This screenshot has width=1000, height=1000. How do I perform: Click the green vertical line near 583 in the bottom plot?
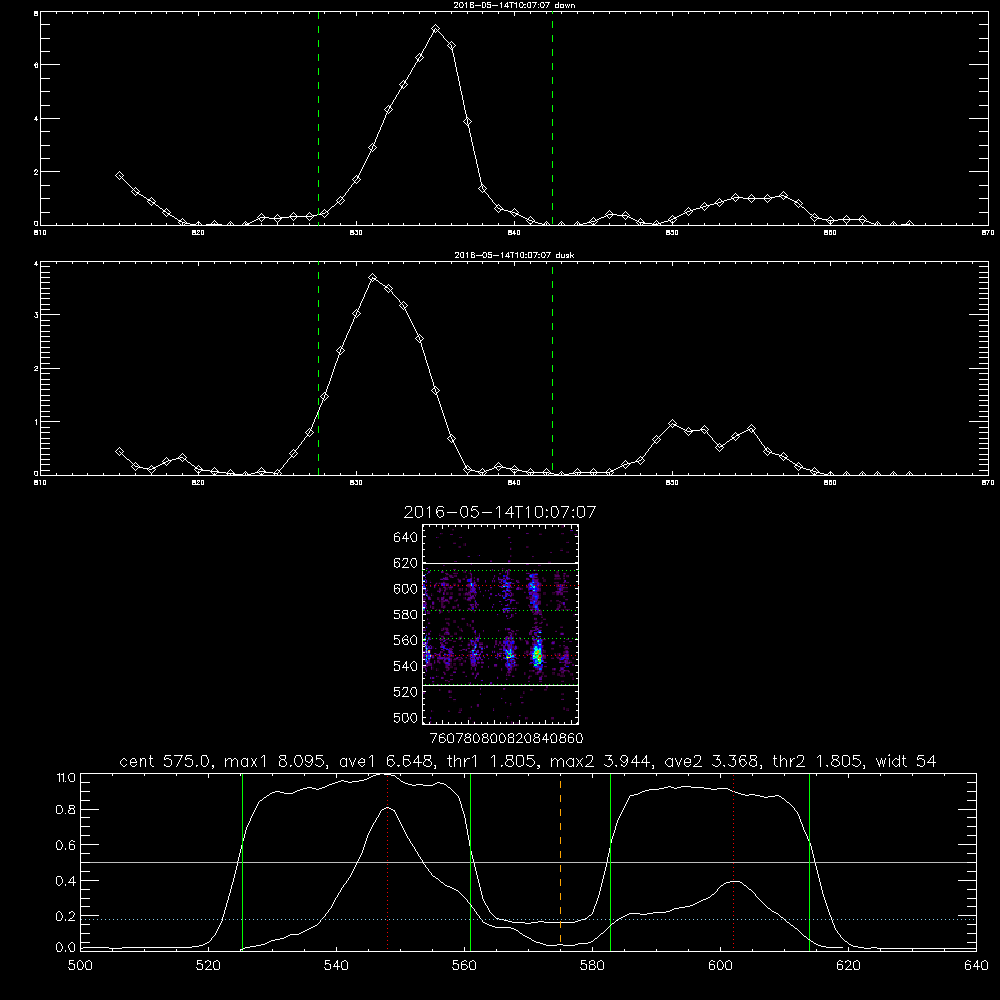click(610, 861)
